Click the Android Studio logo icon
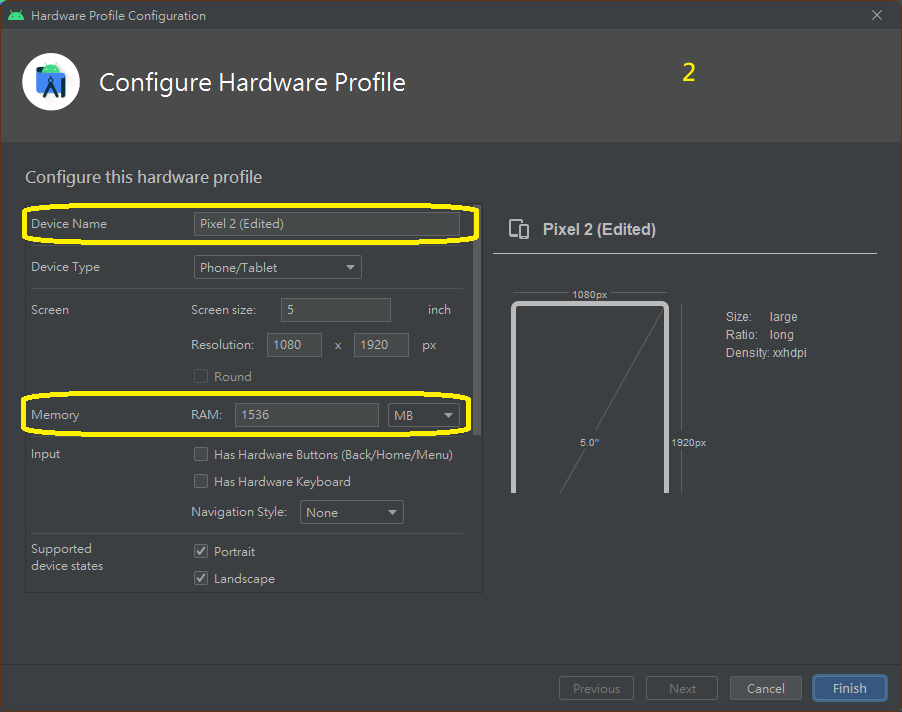902x712 pixels. pos(51,82)
